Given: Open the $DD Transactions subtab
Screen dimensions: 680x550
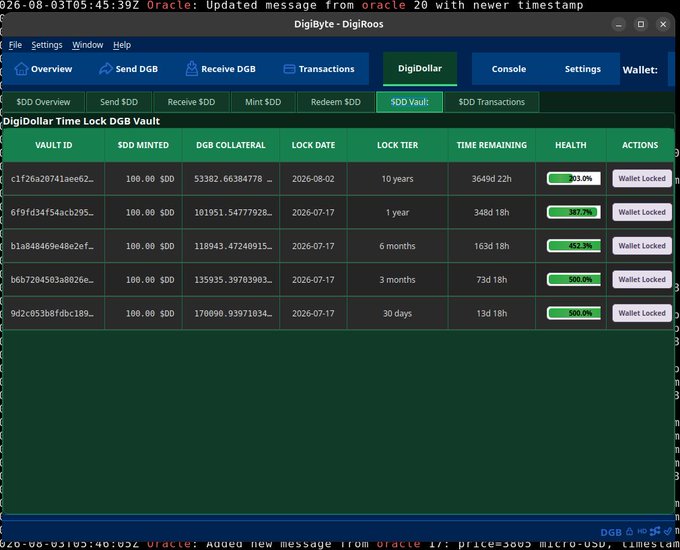Looking at the screenshot, I should click(x=491, y=102).
